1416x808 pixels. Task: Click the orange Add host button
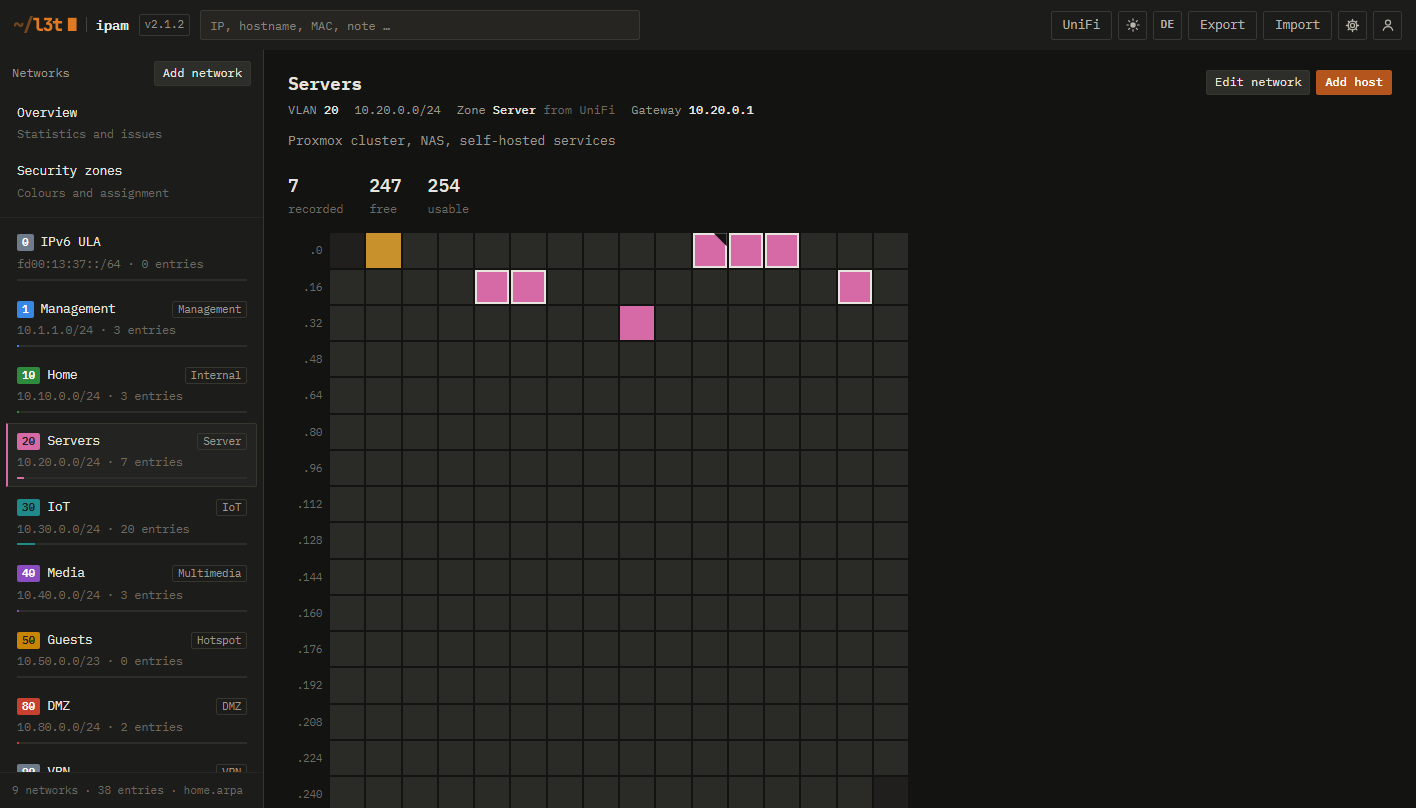[1354, 82]
